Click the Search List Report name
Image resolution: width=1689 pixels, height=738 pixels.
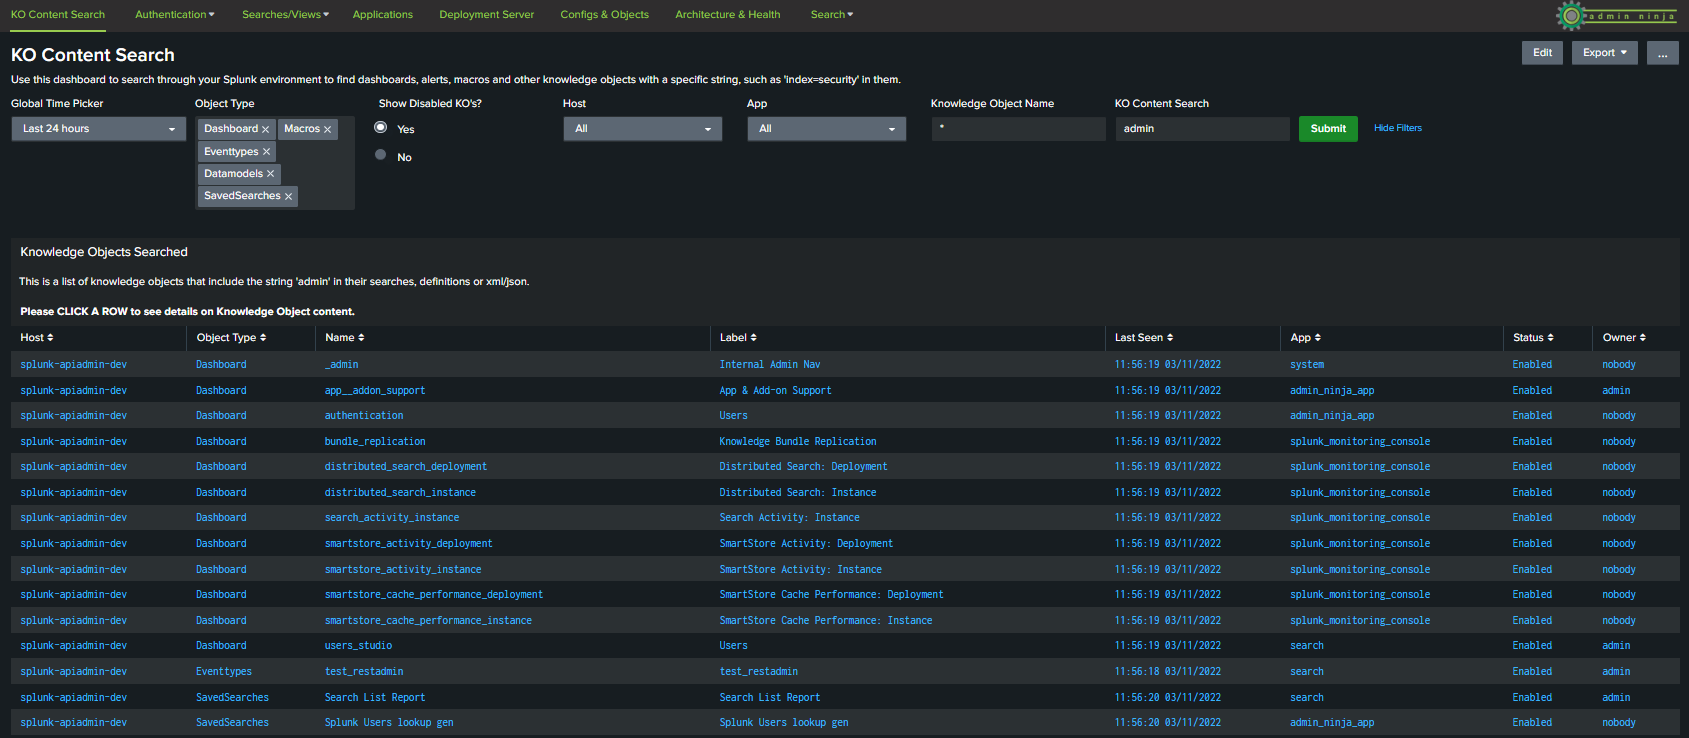375,698
